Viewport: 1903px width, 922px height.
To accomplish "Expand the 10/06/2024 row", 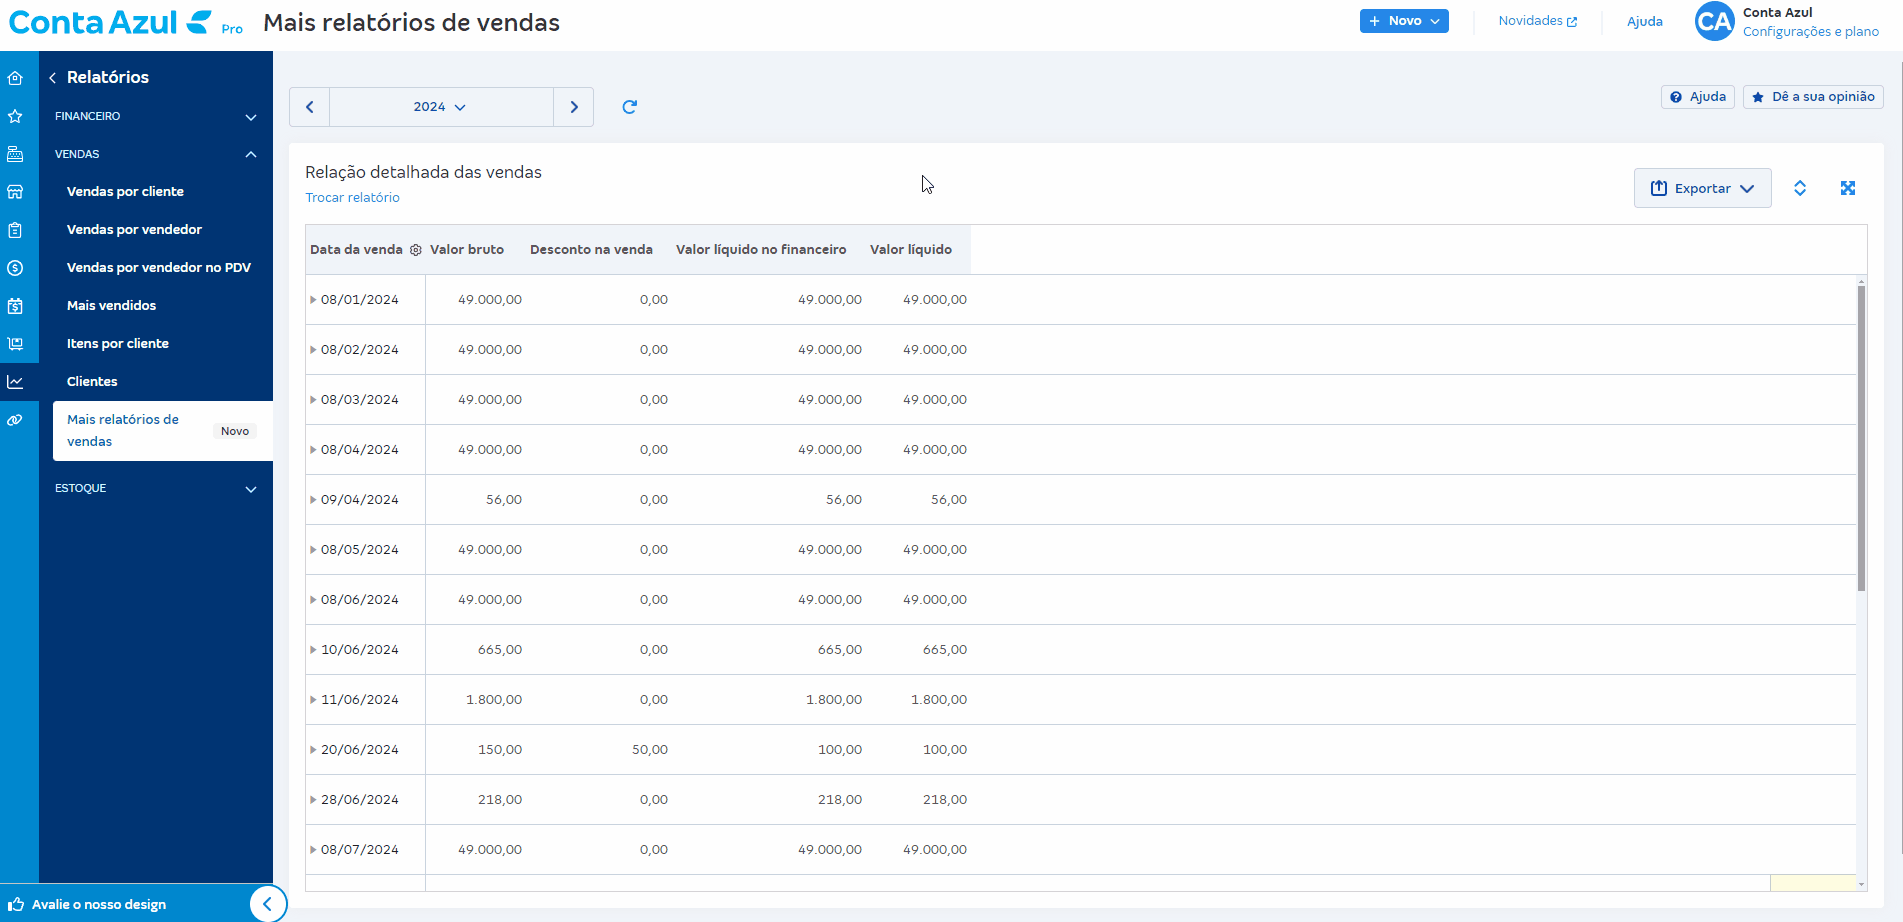I will pyautogui.click(x=313, y=650).
